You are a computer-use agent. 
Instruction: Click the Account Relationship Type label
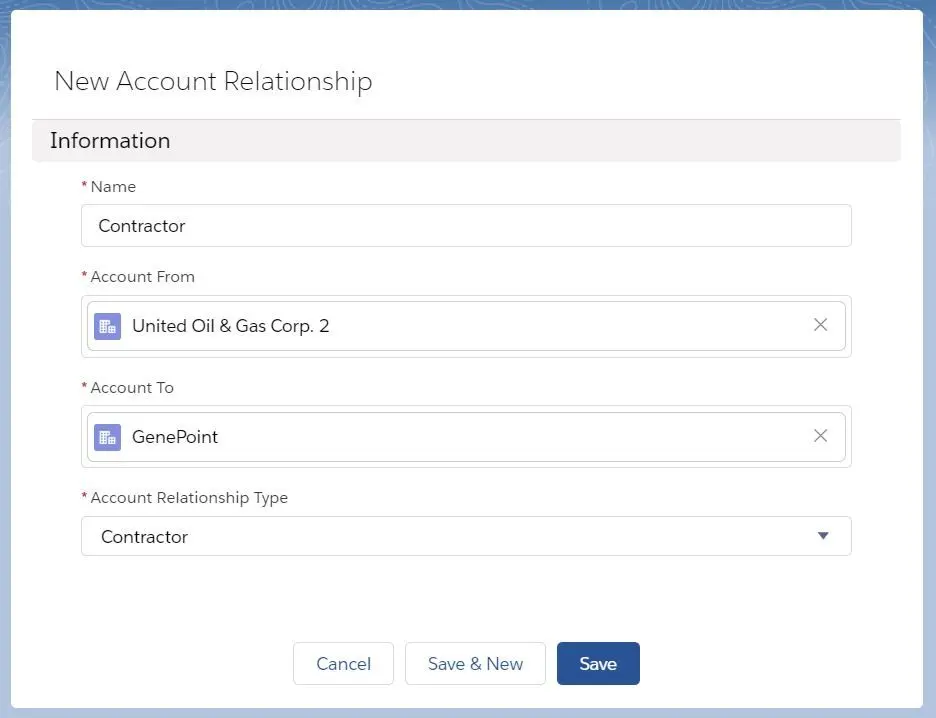189,498
